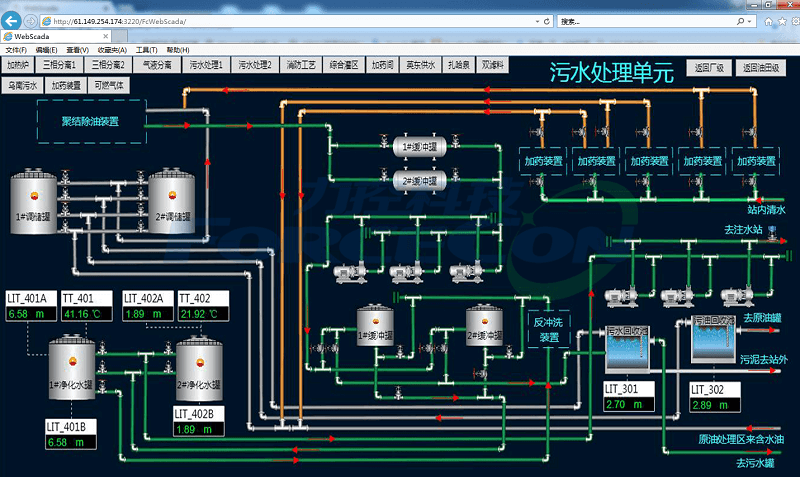Switch to the 三相分离1 page tab

[x=59, y=65]
